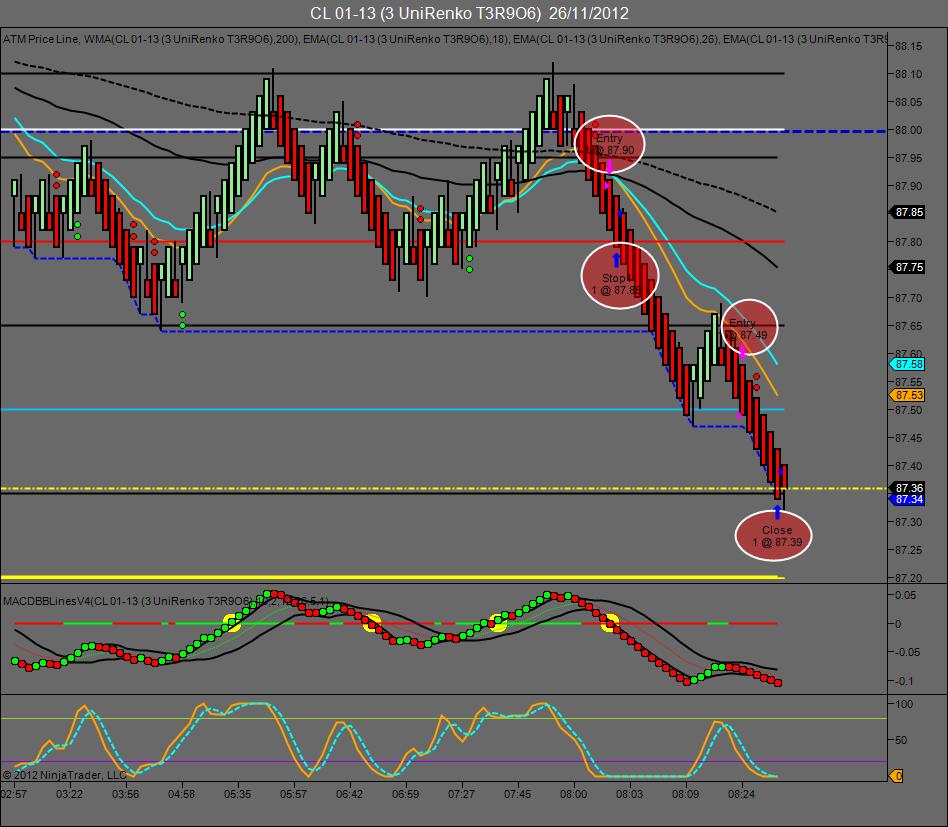Click the 88.15 price axis label
The height and width of the screenshot is (827, 948).
tap(908, 47)
